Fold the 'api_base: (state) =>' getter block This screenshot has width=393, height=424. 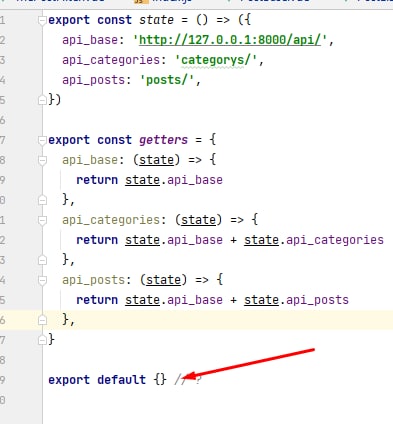coord(42,161)
